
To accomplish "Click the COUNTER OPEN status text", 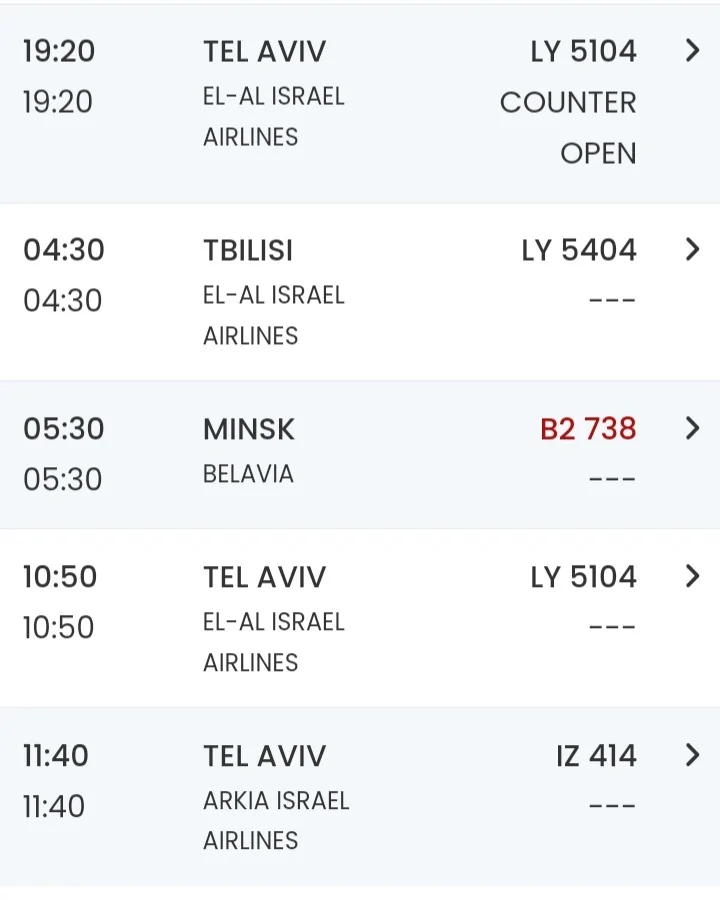I will pyautogui.click(x=568, y=127).
